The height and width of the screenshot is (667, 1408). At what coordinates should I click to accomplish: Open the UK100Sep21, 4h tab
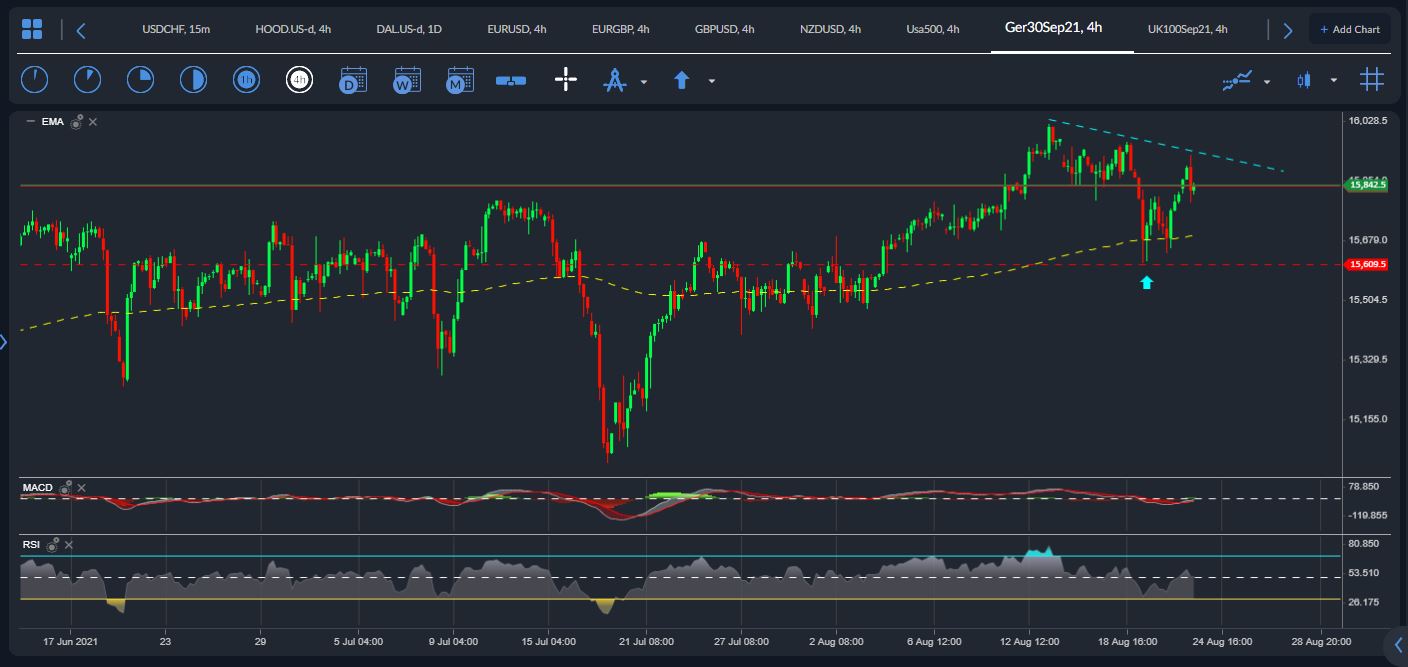[x=1187, y=29]
